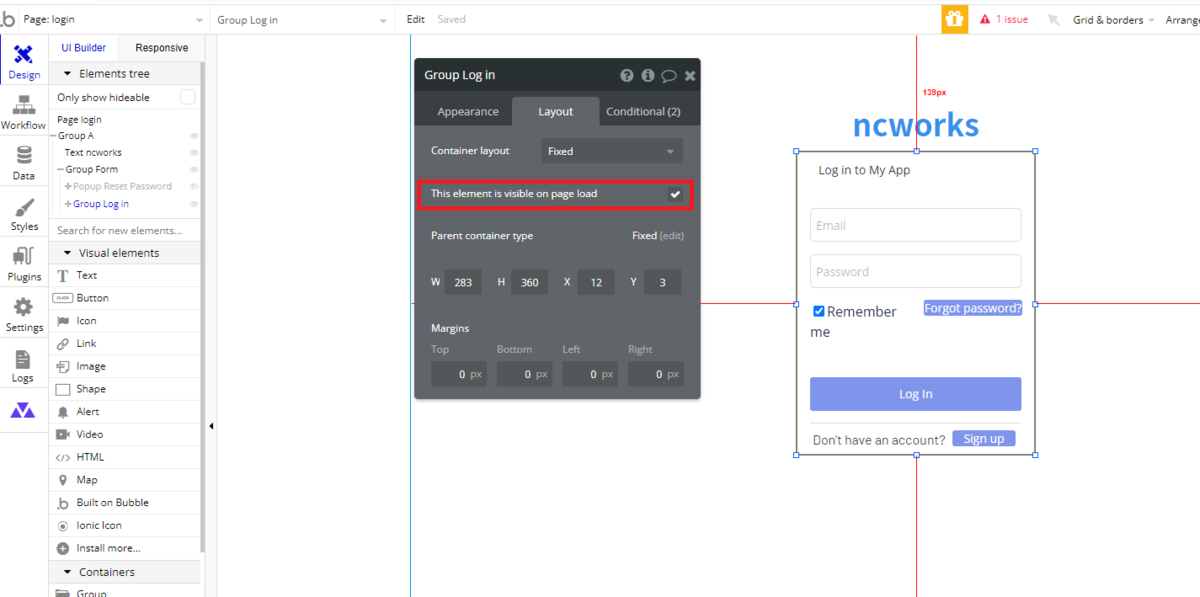
Task: Open the Group Log in element selector dropdown
Action: [x=302, y=20]
